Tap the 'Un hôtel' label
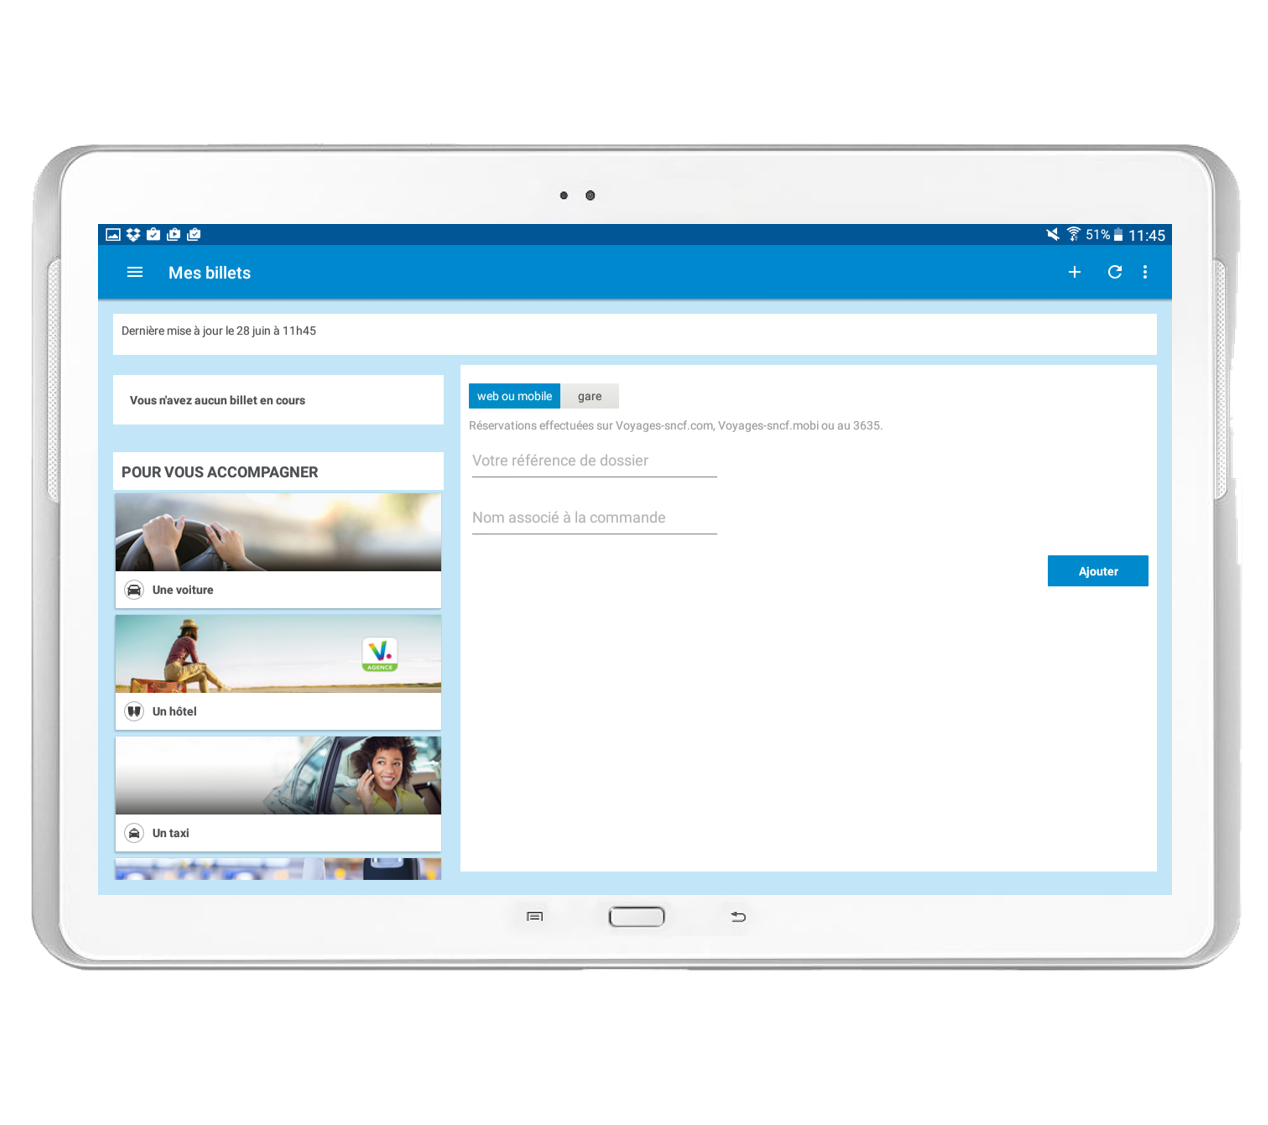Viewport: 1268px width, 1125px height. (174, 711)
